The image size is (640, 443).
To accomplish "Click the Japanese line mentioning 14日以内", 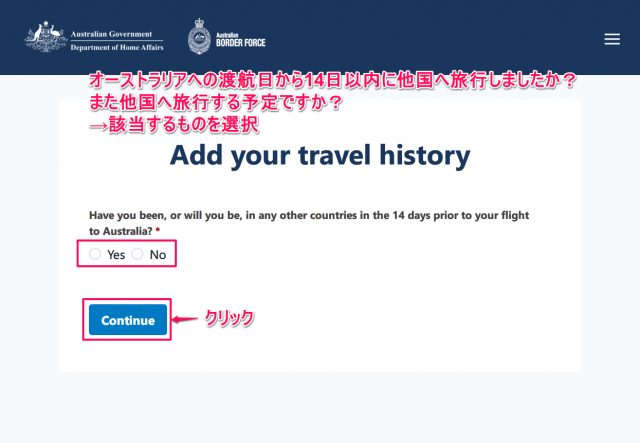I will pyautogui.click(x=333, y=80).
